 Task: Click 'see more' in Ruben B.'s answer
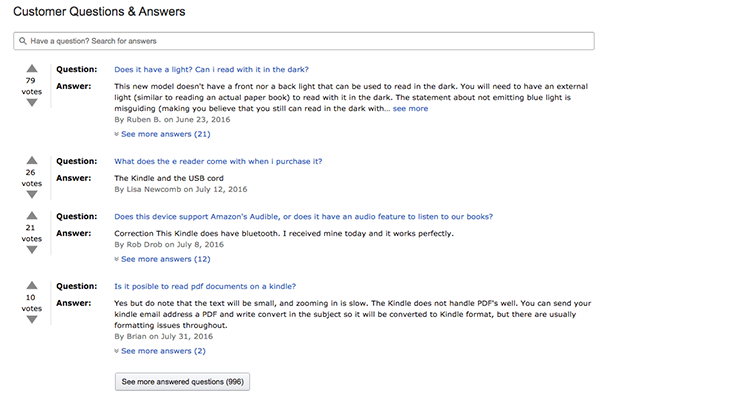coord(410,108)
